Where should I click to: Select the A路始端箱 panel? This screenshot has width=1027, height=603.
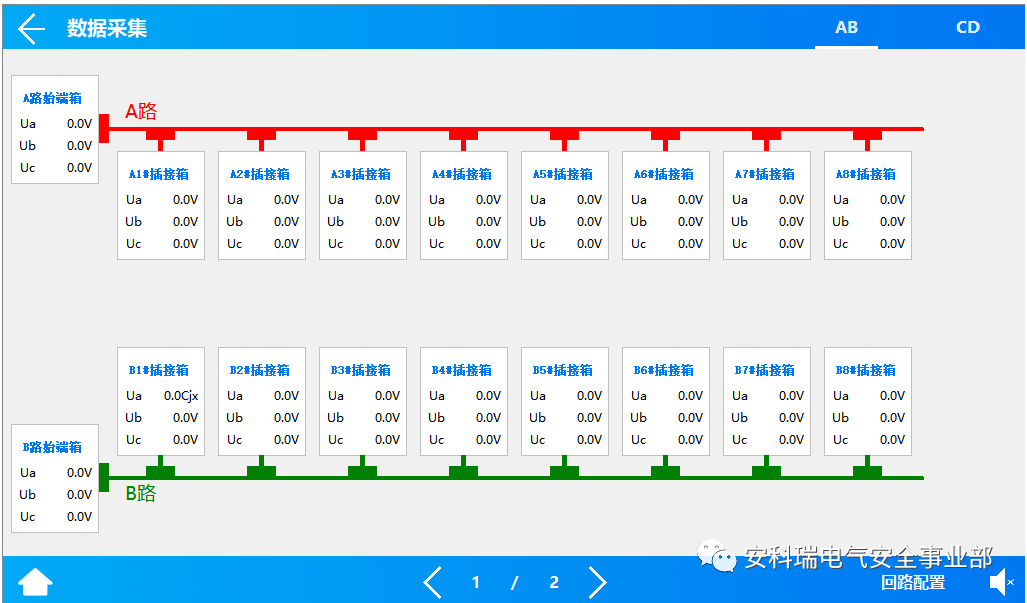click(55, 130)
